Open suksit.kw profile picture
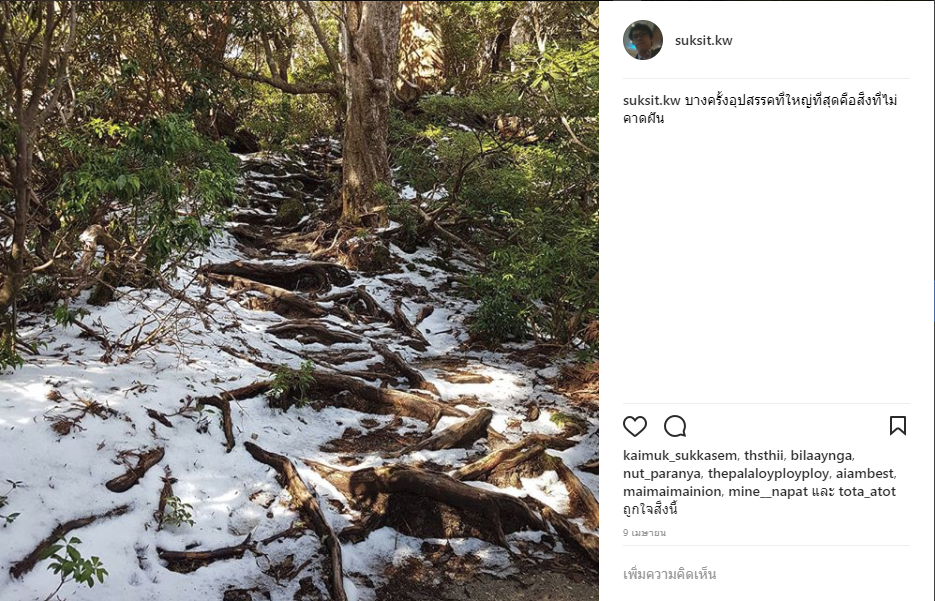 [x=643, y=40]
